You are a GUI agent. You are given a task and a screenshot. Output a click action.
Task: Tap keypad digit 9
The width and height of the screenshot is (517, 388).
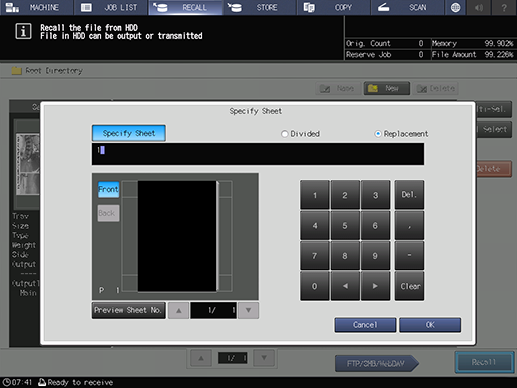[375, 256]
